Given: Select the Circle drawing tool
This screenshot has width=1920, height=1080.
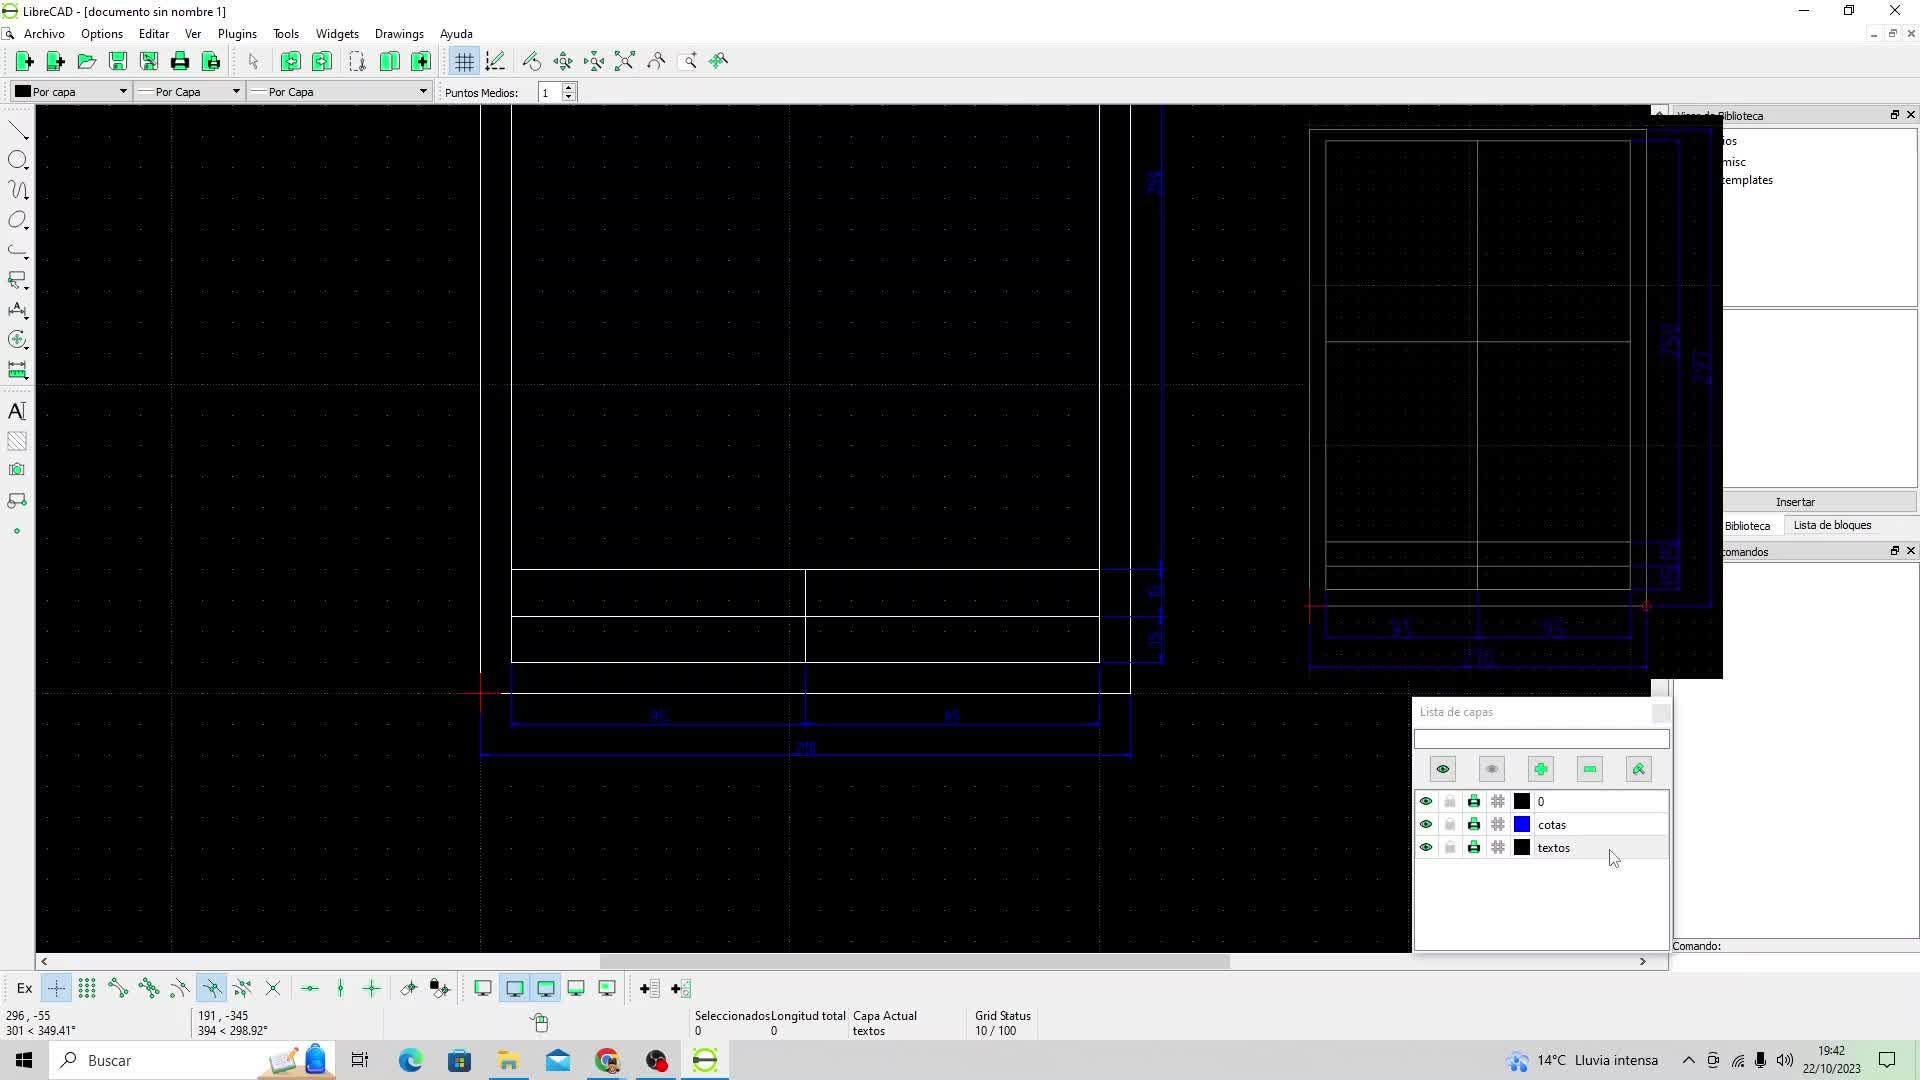Looking at the screenshot, I should tap(17, 160).
